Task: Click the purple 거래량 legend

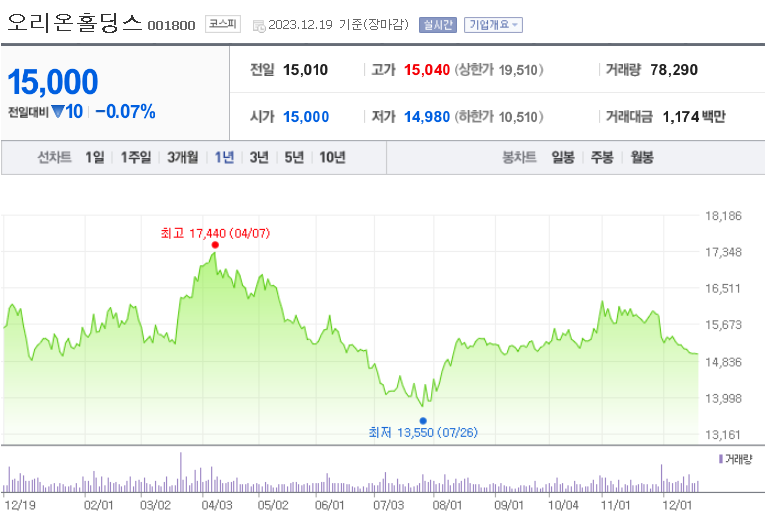Action: click(735, 459)
